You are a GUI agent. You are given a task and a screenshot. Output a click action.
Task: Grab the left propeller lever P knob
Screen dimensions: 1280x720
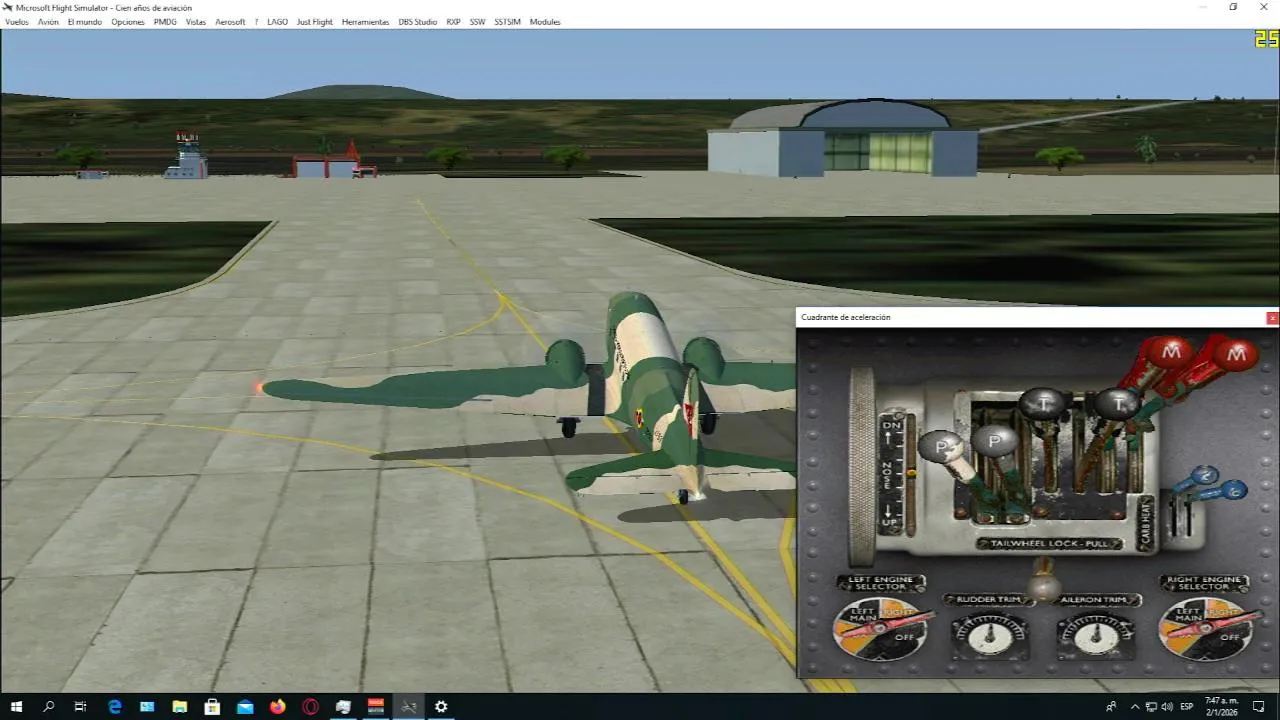pos(939,446)
